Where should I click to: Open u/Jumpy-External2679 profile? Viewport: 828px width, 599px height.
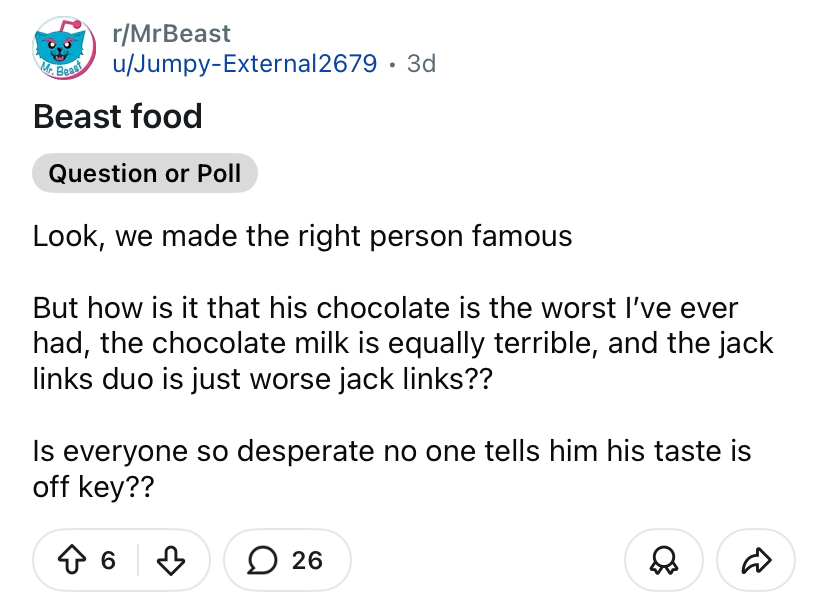pyautogui.click(x=245, y=64)
